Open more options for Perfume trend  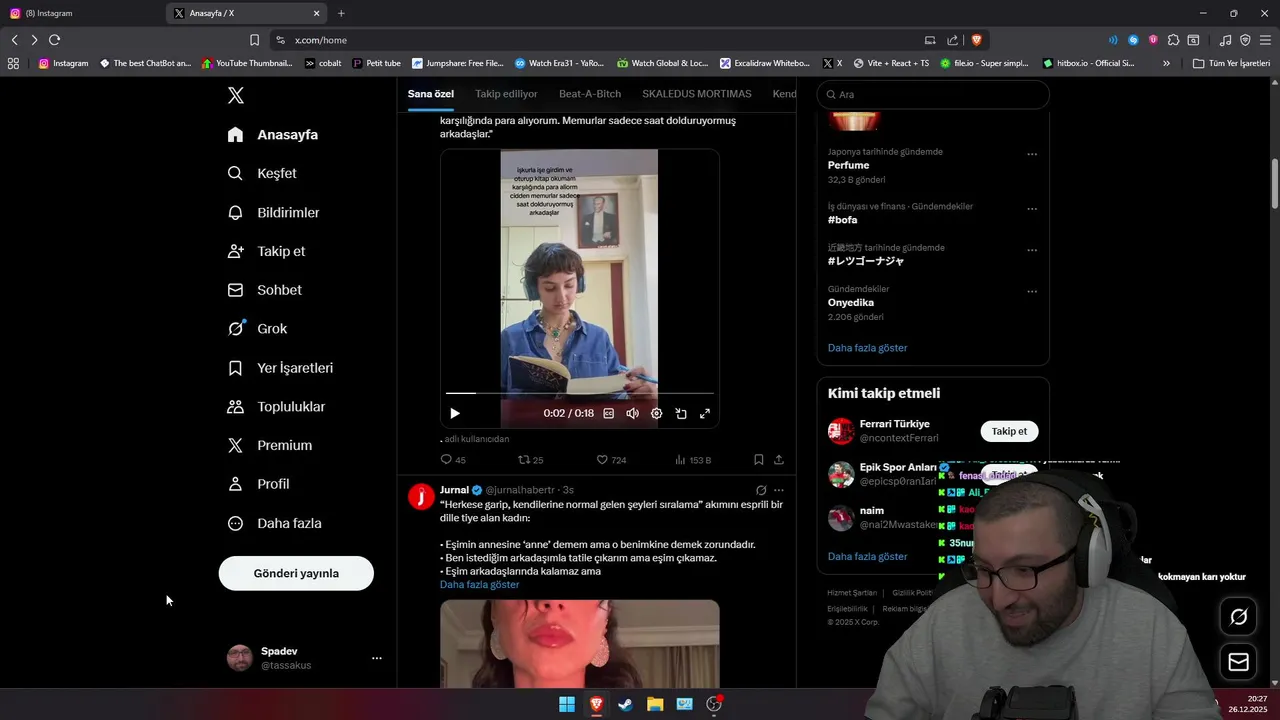tap(1032, 155)
